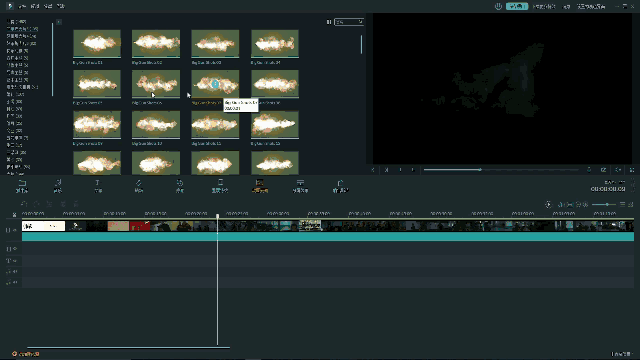Click the horizontal scrollbar under the timeline
Screen dimensions: 640x360
click(128, 348)
